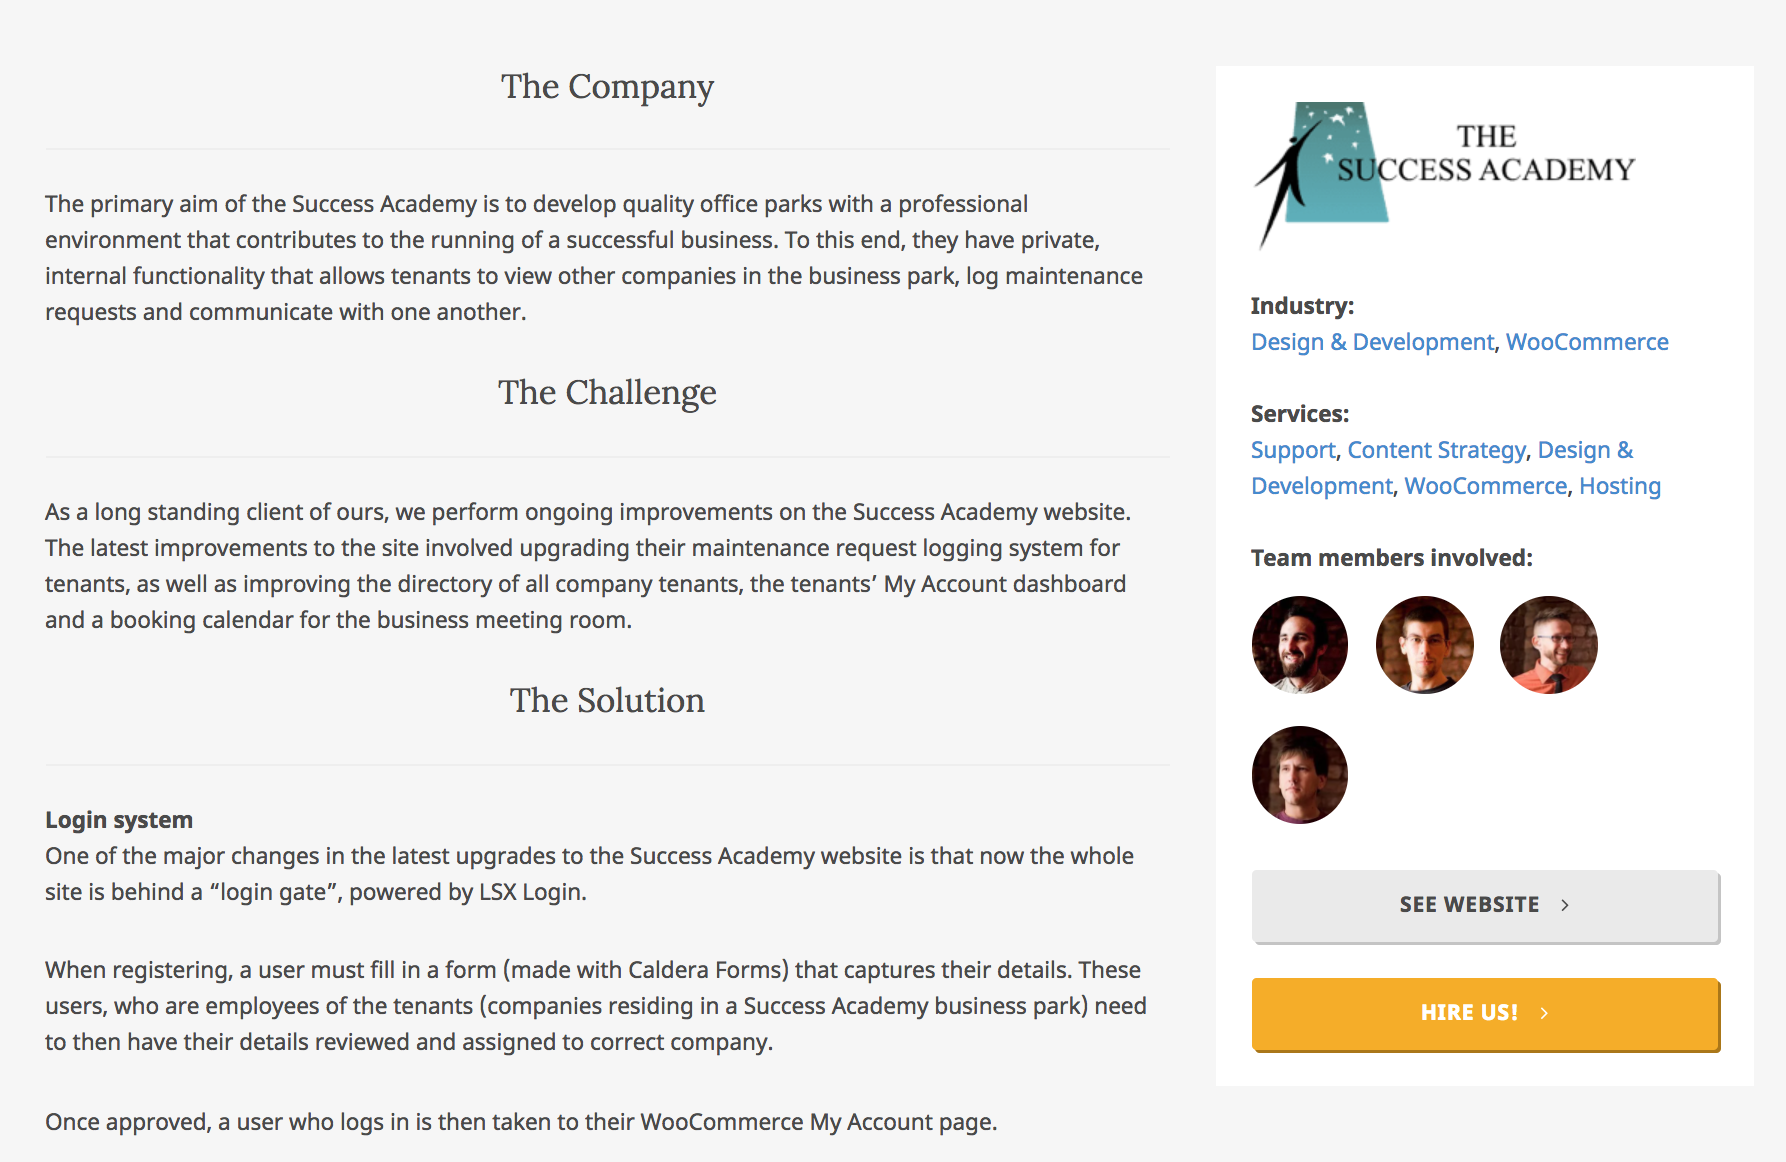Open the bearded smiling team member avatar

coord(1300,645)
